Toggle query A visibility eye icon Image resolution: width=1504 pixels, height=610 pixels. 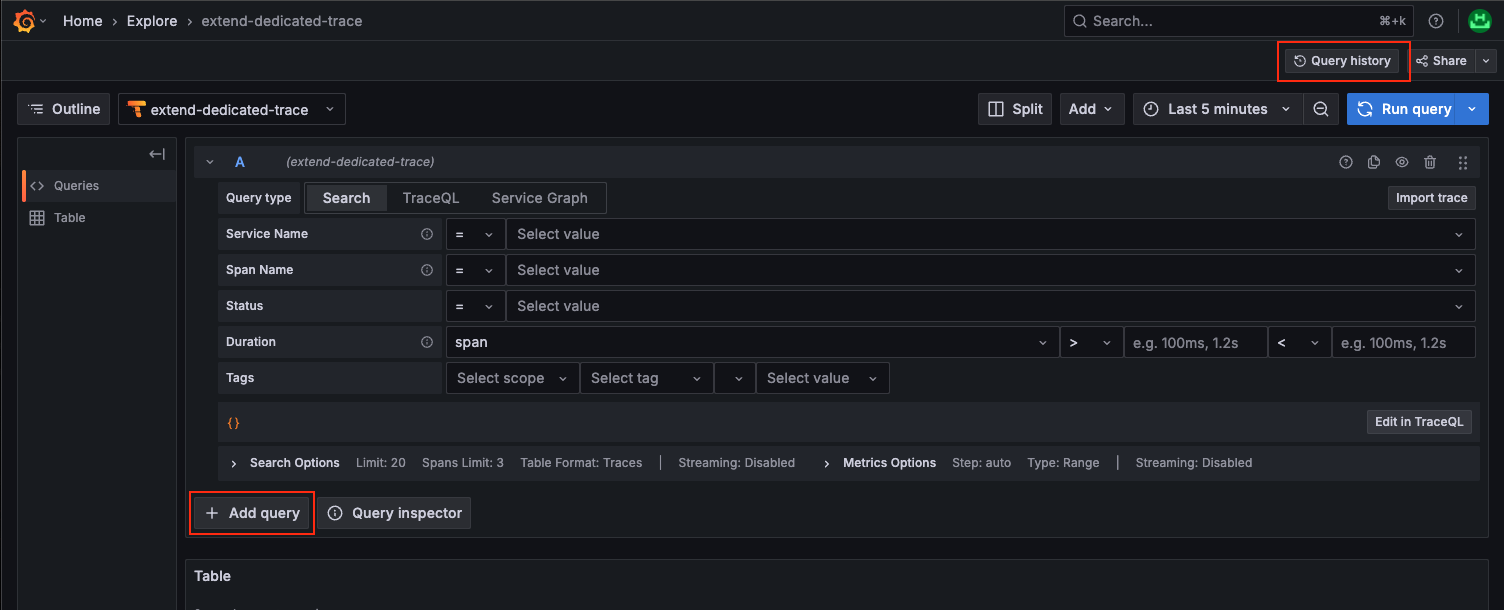click(1402, 162)
